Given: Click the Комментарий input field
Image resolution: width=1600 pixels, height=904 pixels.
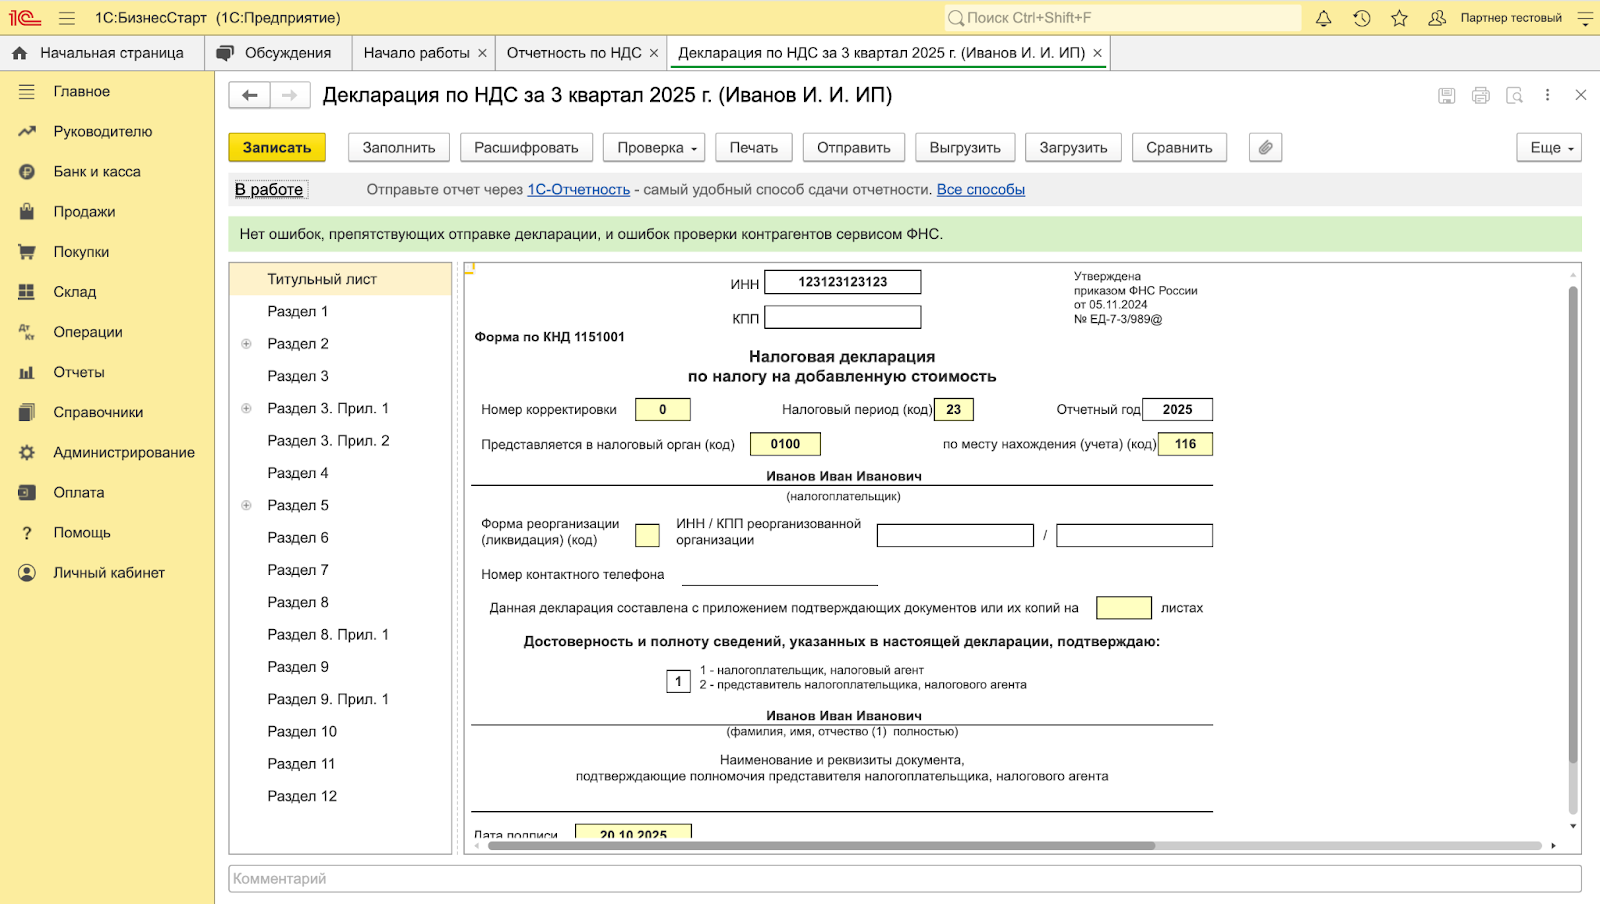Looking at the screenshot, I should [904, 878].
